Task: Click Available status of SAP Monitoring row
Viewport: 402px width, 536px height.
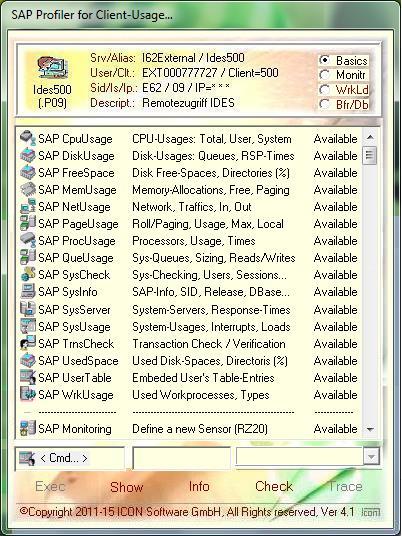Action: tap(336, 429)
